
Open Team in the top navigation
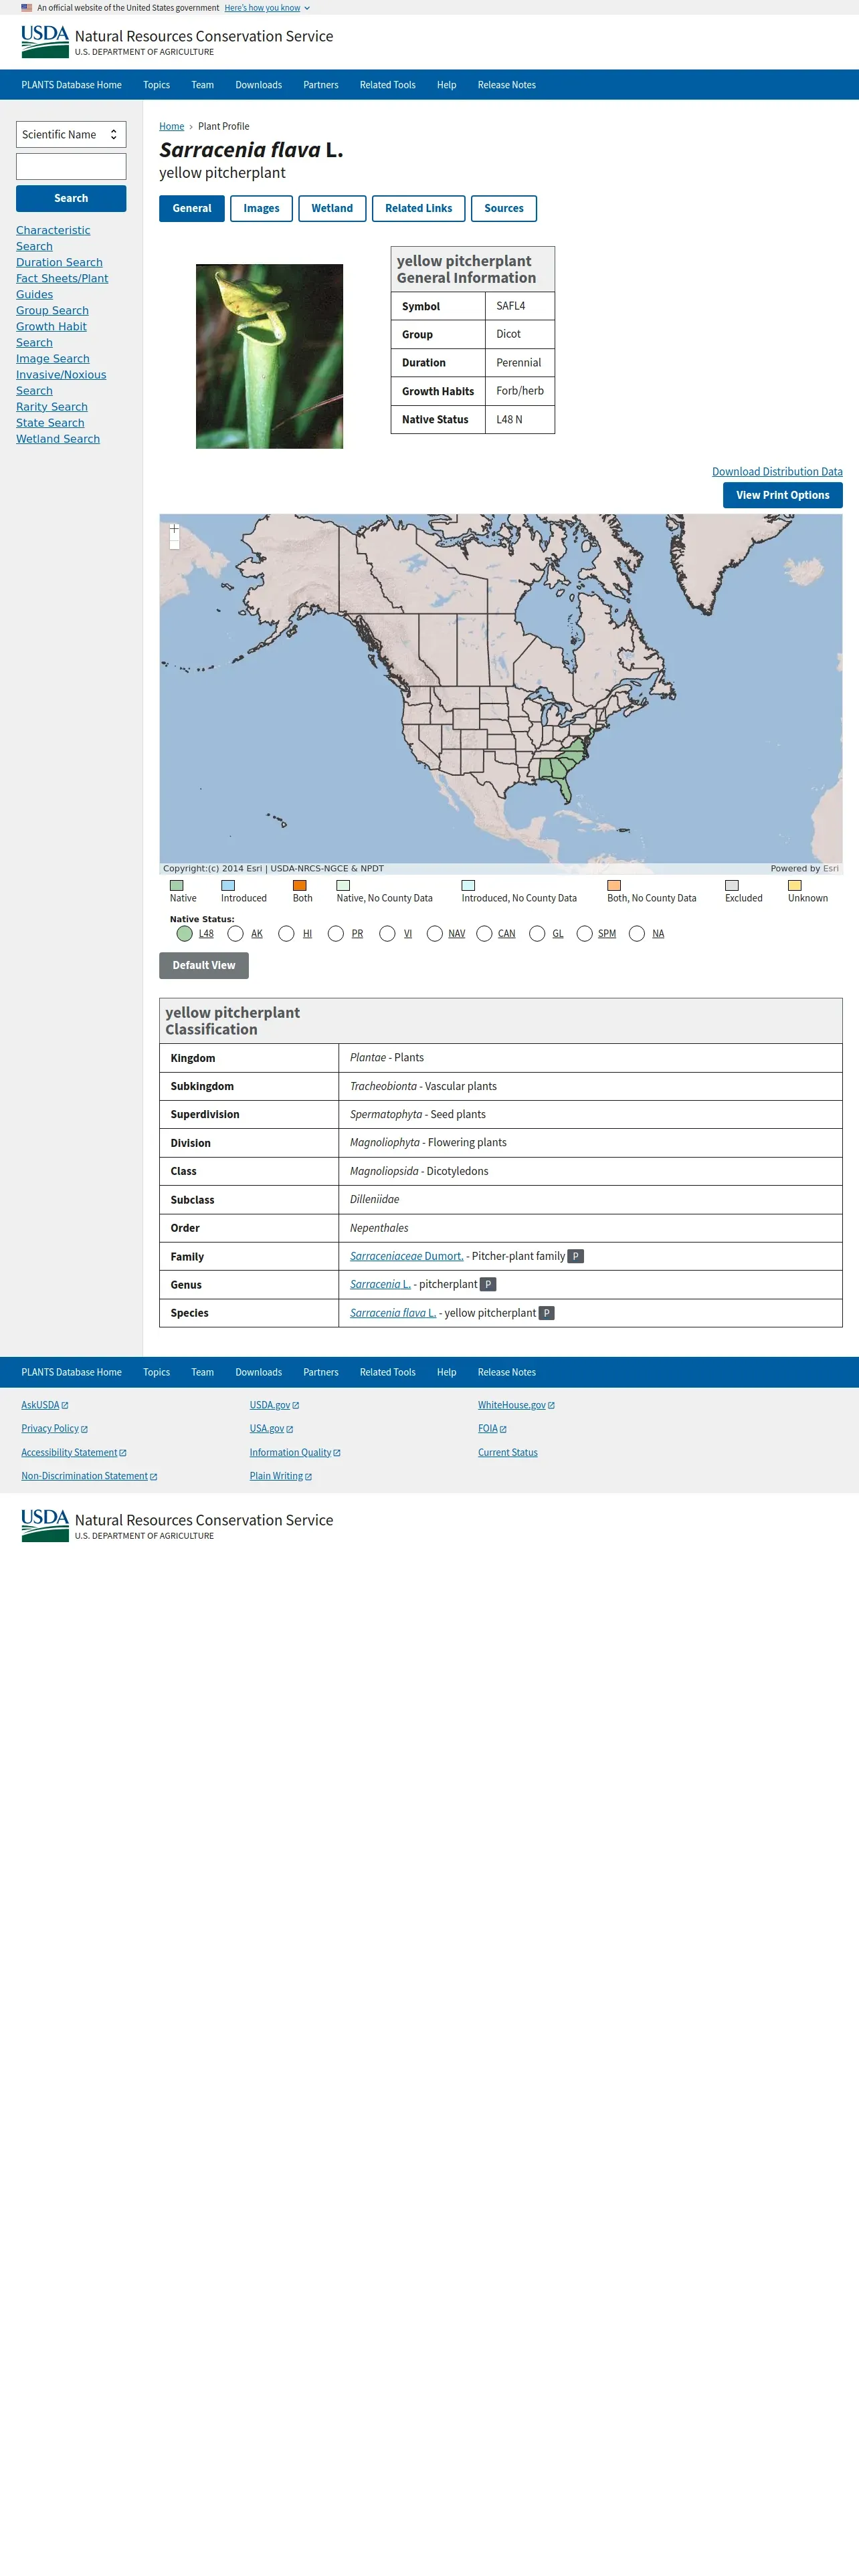(202, 85)
